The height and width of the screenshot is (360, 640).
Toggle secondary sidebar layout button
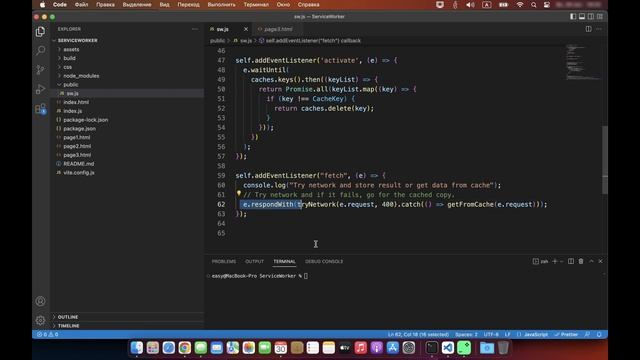pyautogui.click(x=591, y=17)
